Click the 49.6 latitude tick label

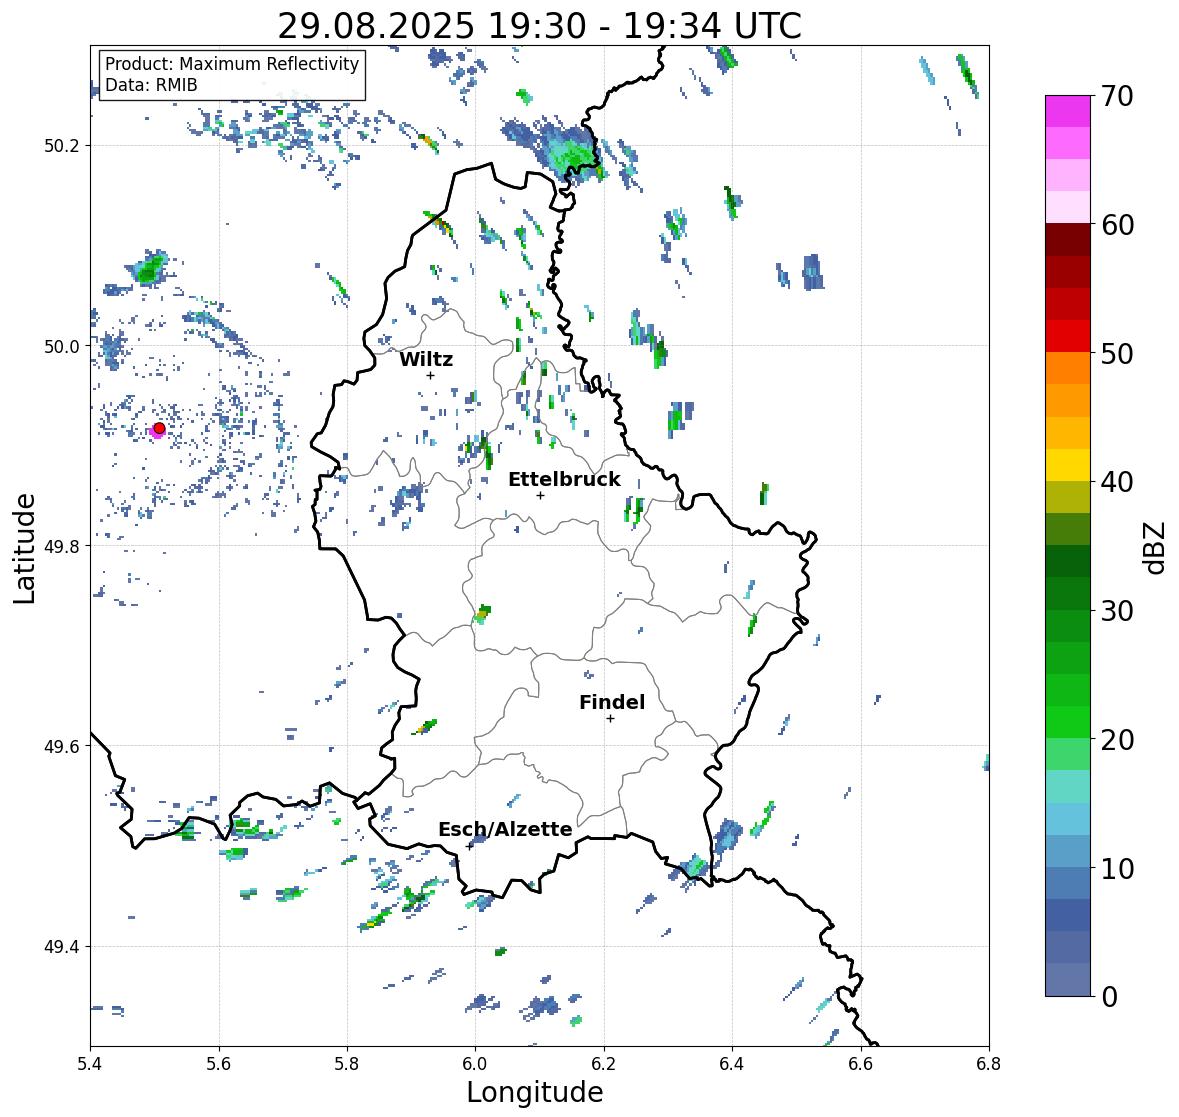61,746
